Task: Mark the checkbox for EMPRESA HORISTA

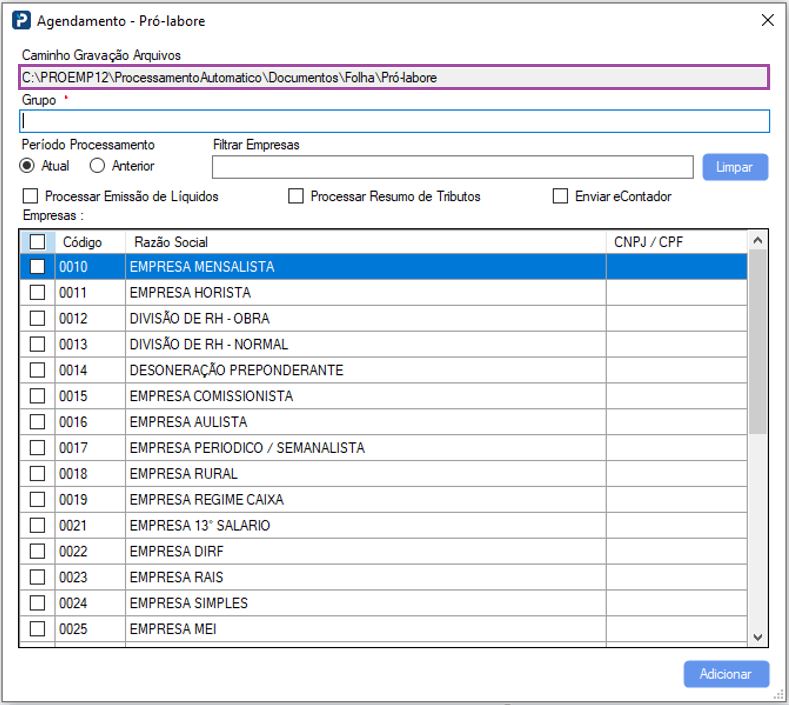Action: tap(37, 293)
